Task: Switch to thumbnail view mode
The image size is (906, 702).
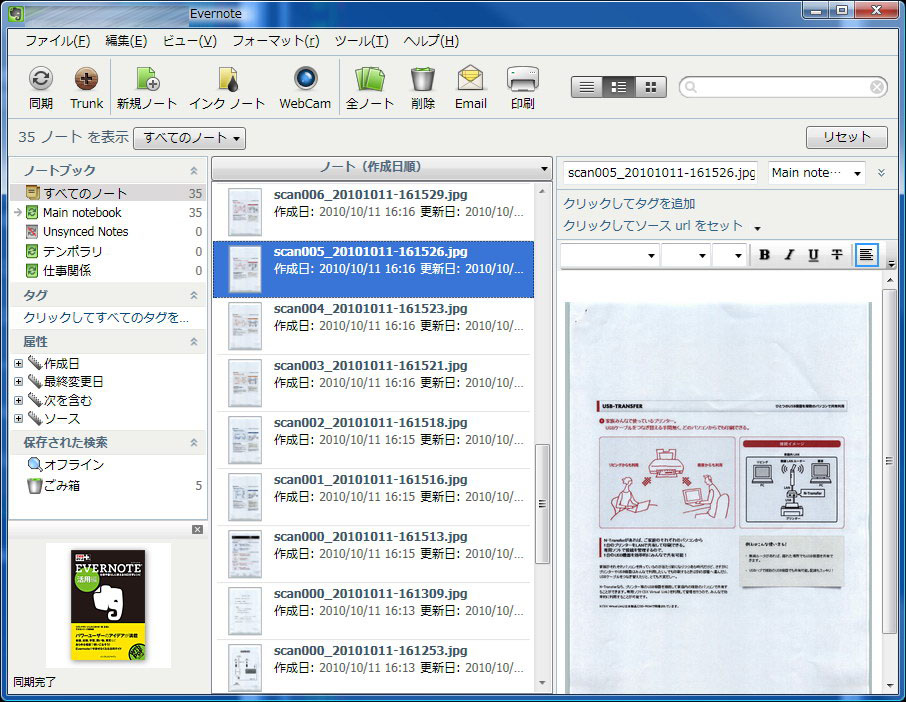Action: [x=652, y=86]
